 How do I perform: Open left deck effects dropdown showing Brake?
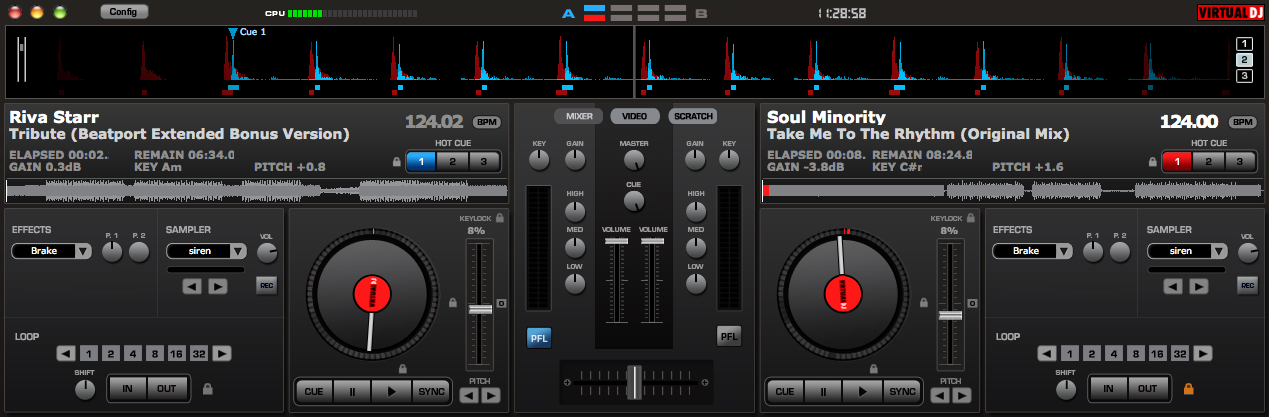52,251
